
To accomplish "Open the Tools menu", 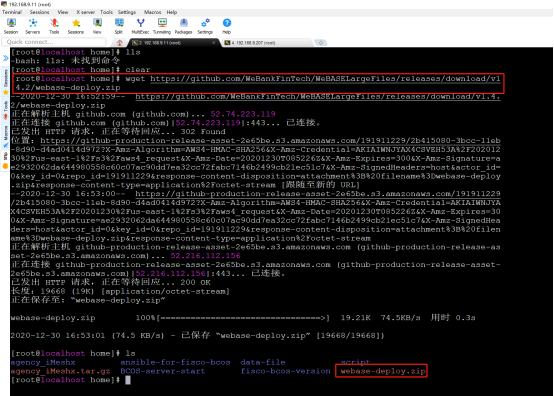I will (106, 12).
